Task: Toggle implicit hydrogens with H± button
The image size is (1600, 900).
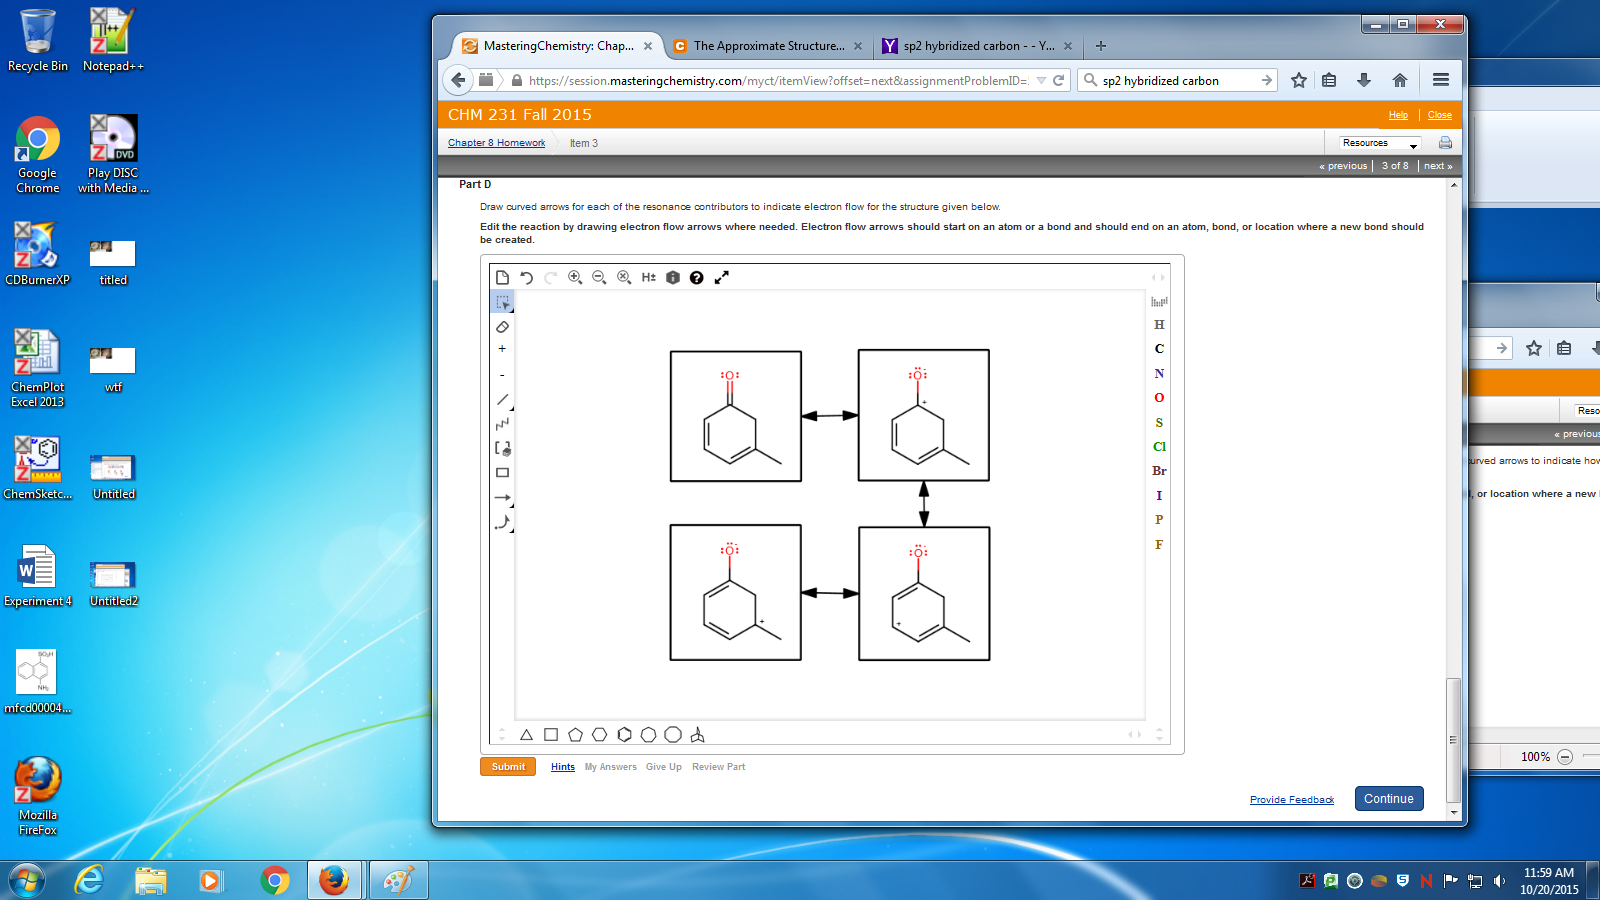Action: (x=647, y=277)
